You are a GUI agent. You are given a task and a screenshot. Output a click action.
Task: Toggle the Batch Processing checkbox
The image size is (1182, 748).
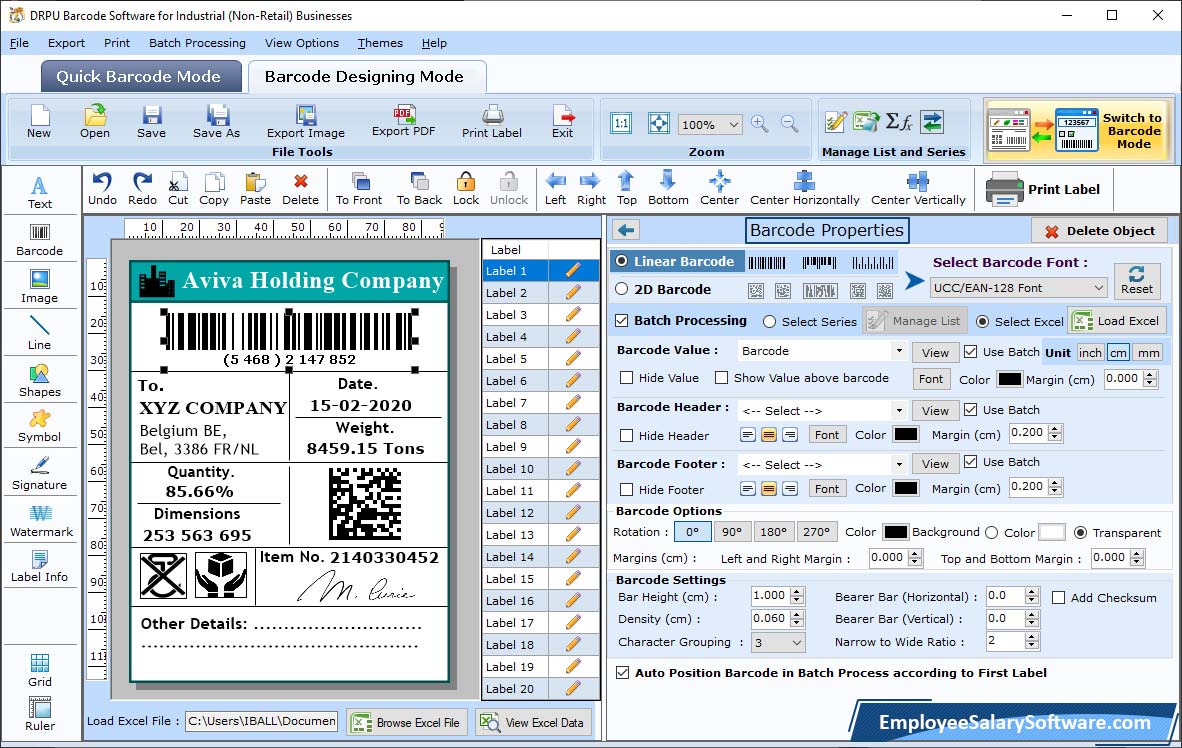(622, 320)
